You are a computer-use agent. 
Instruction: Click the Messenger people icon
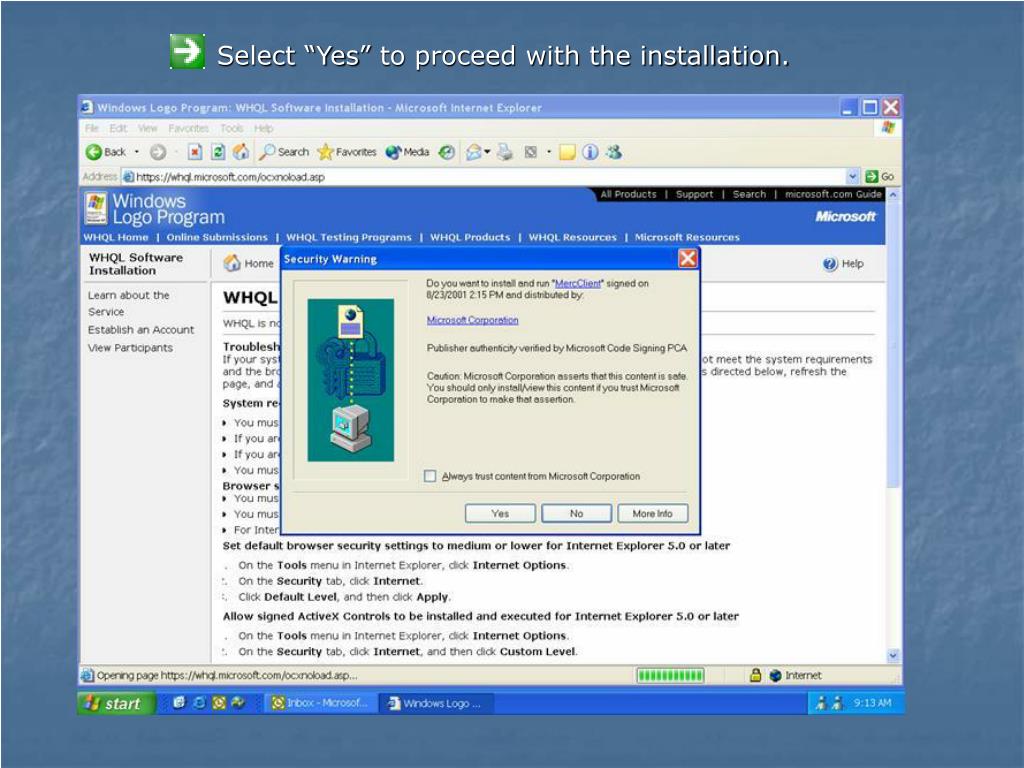pyautogui.click(x=613, y=152)
